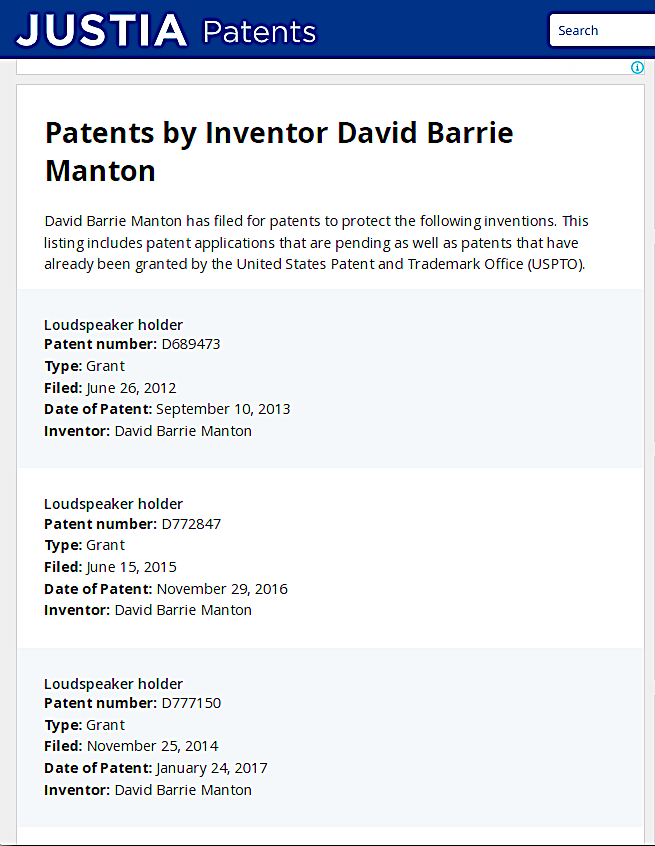The height and width of the screenshot is (846, 655).
Task: Click the filed date June 26, 2012
Action: pyautogui.click(x=131, y=388)
